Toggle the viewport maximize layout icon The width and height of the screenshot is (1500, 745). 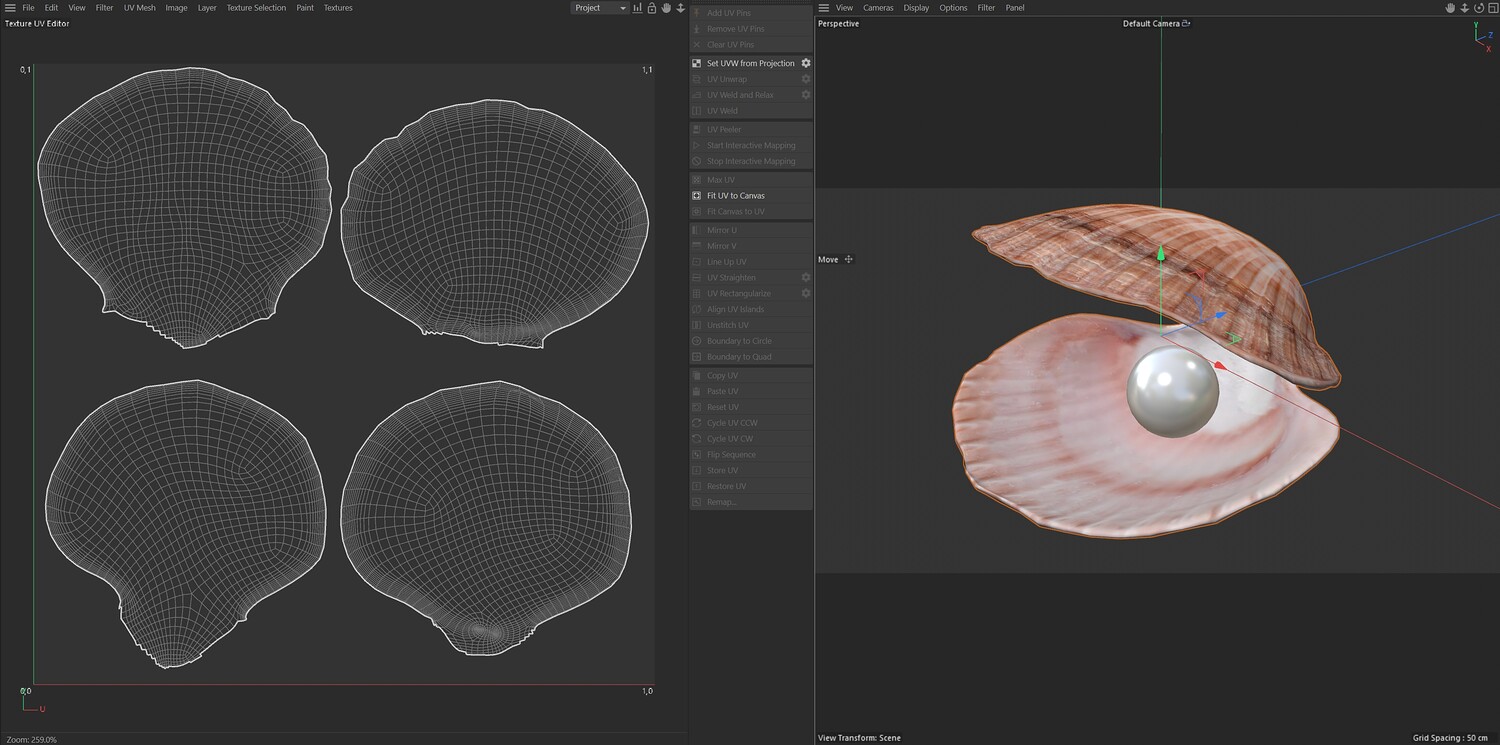(x=1492, y=8)
